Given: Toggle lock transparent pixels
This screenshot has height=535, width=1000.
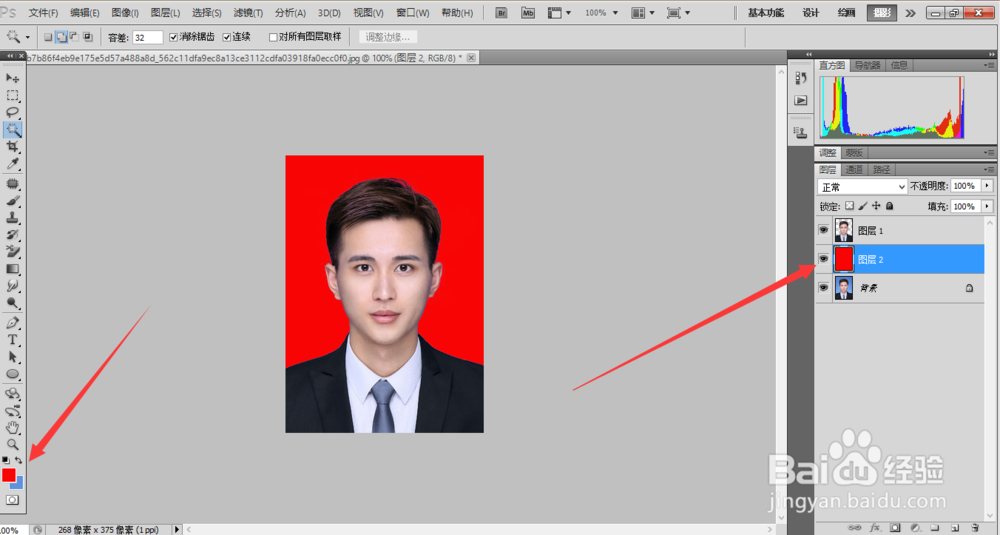Looking at the screenshot, I should [849, 206].
